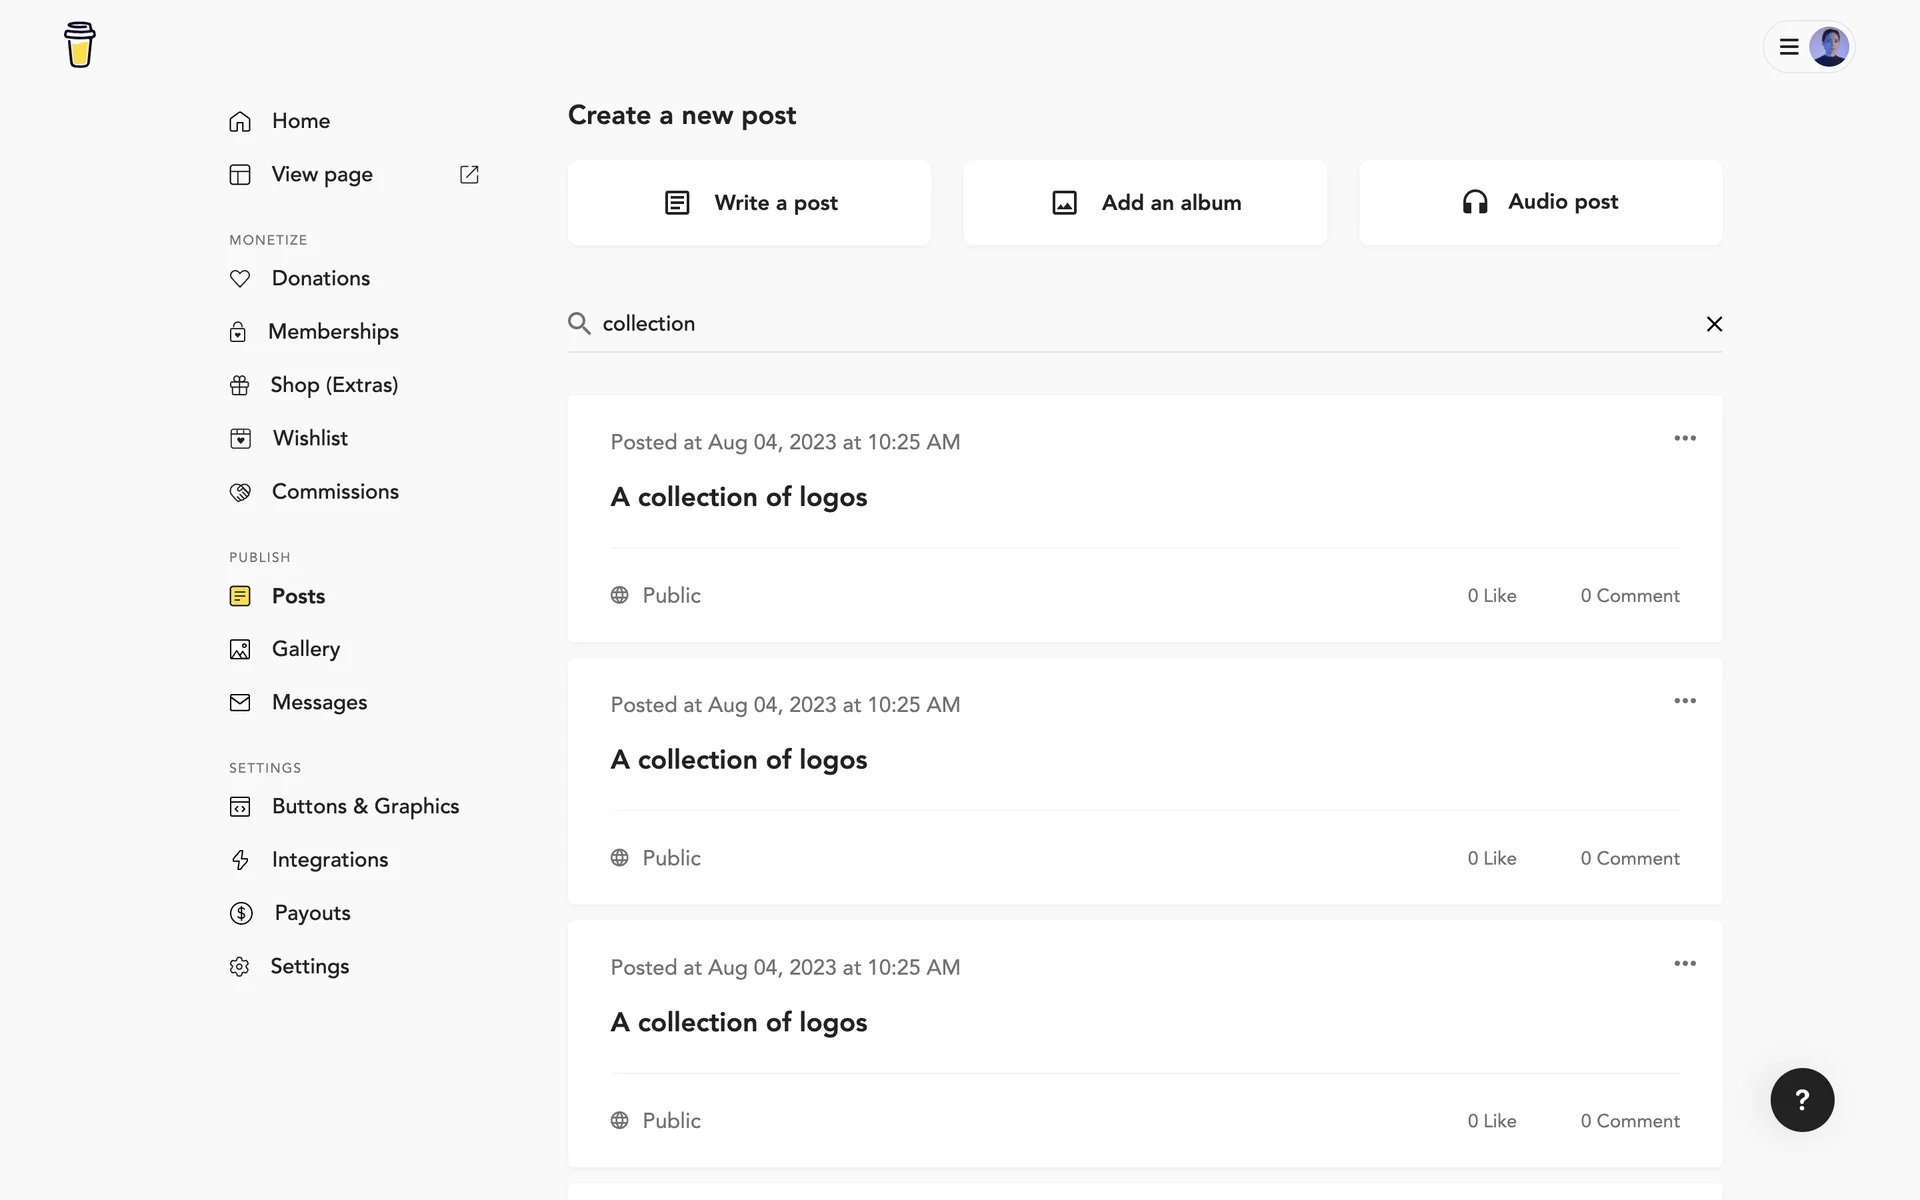Click the Gallery image icon in sidebar

(x=240, y=649)
